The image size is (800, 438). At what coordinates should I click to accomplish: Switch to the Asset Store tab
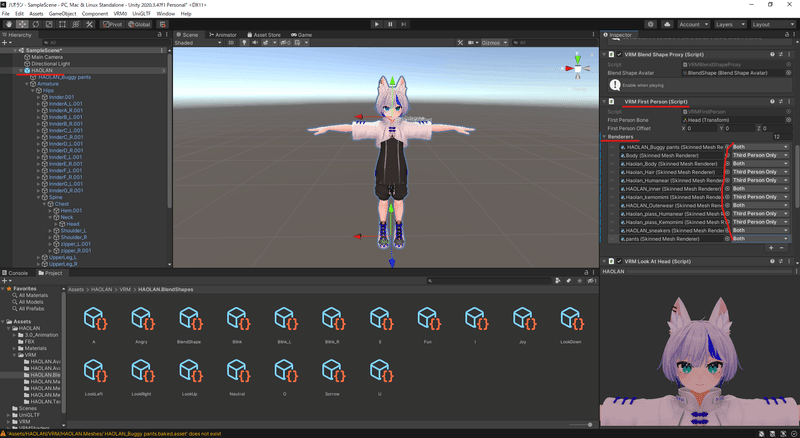264,35
